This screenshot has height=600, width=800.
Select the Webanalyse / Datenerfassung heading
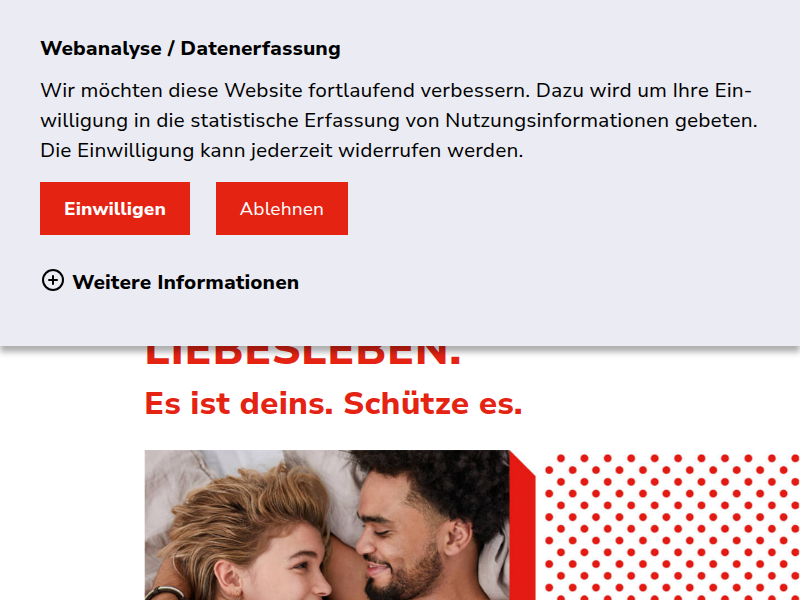(190, 48)
